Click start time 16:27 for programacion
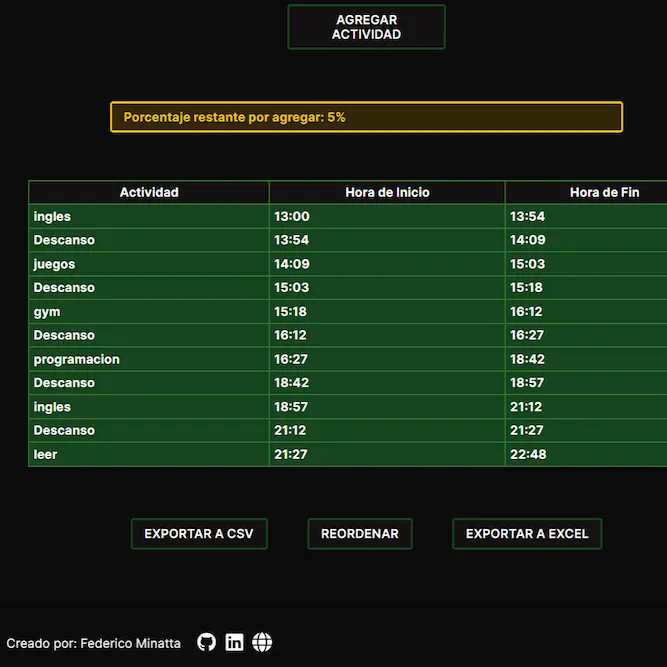 coord(387,359)
